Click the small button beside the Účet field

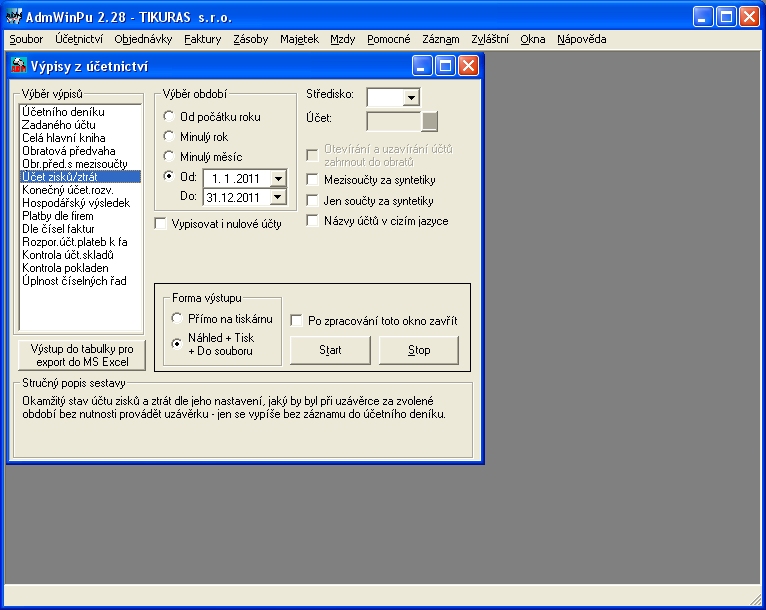pyautogui.click(x=429, y=121)
